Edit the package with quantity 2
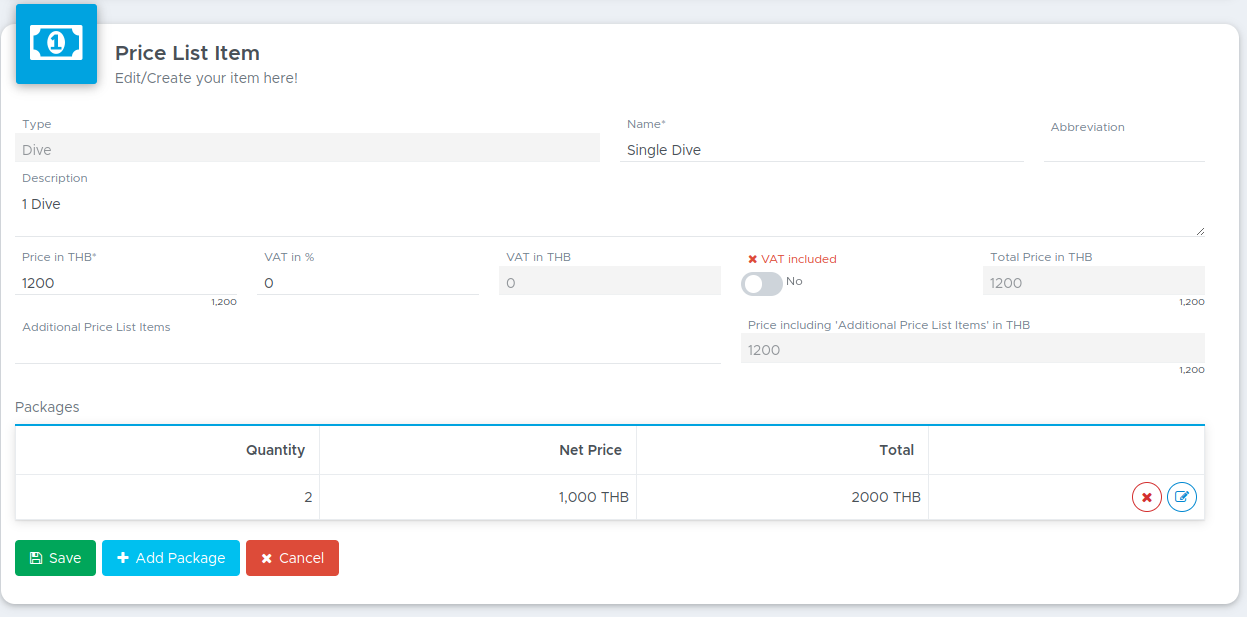1247x617 pixels. click(1182, 497)
